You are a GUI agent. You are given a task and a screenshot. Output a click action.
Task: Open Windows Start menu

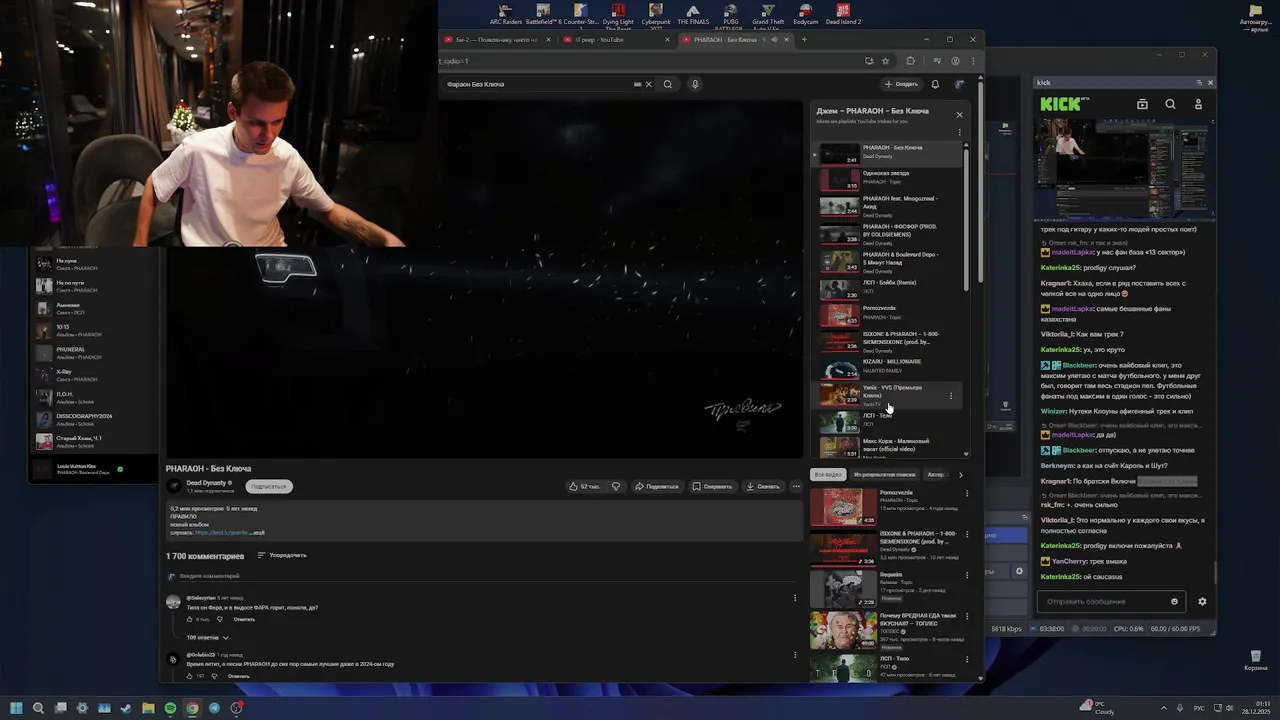point(16,708)
